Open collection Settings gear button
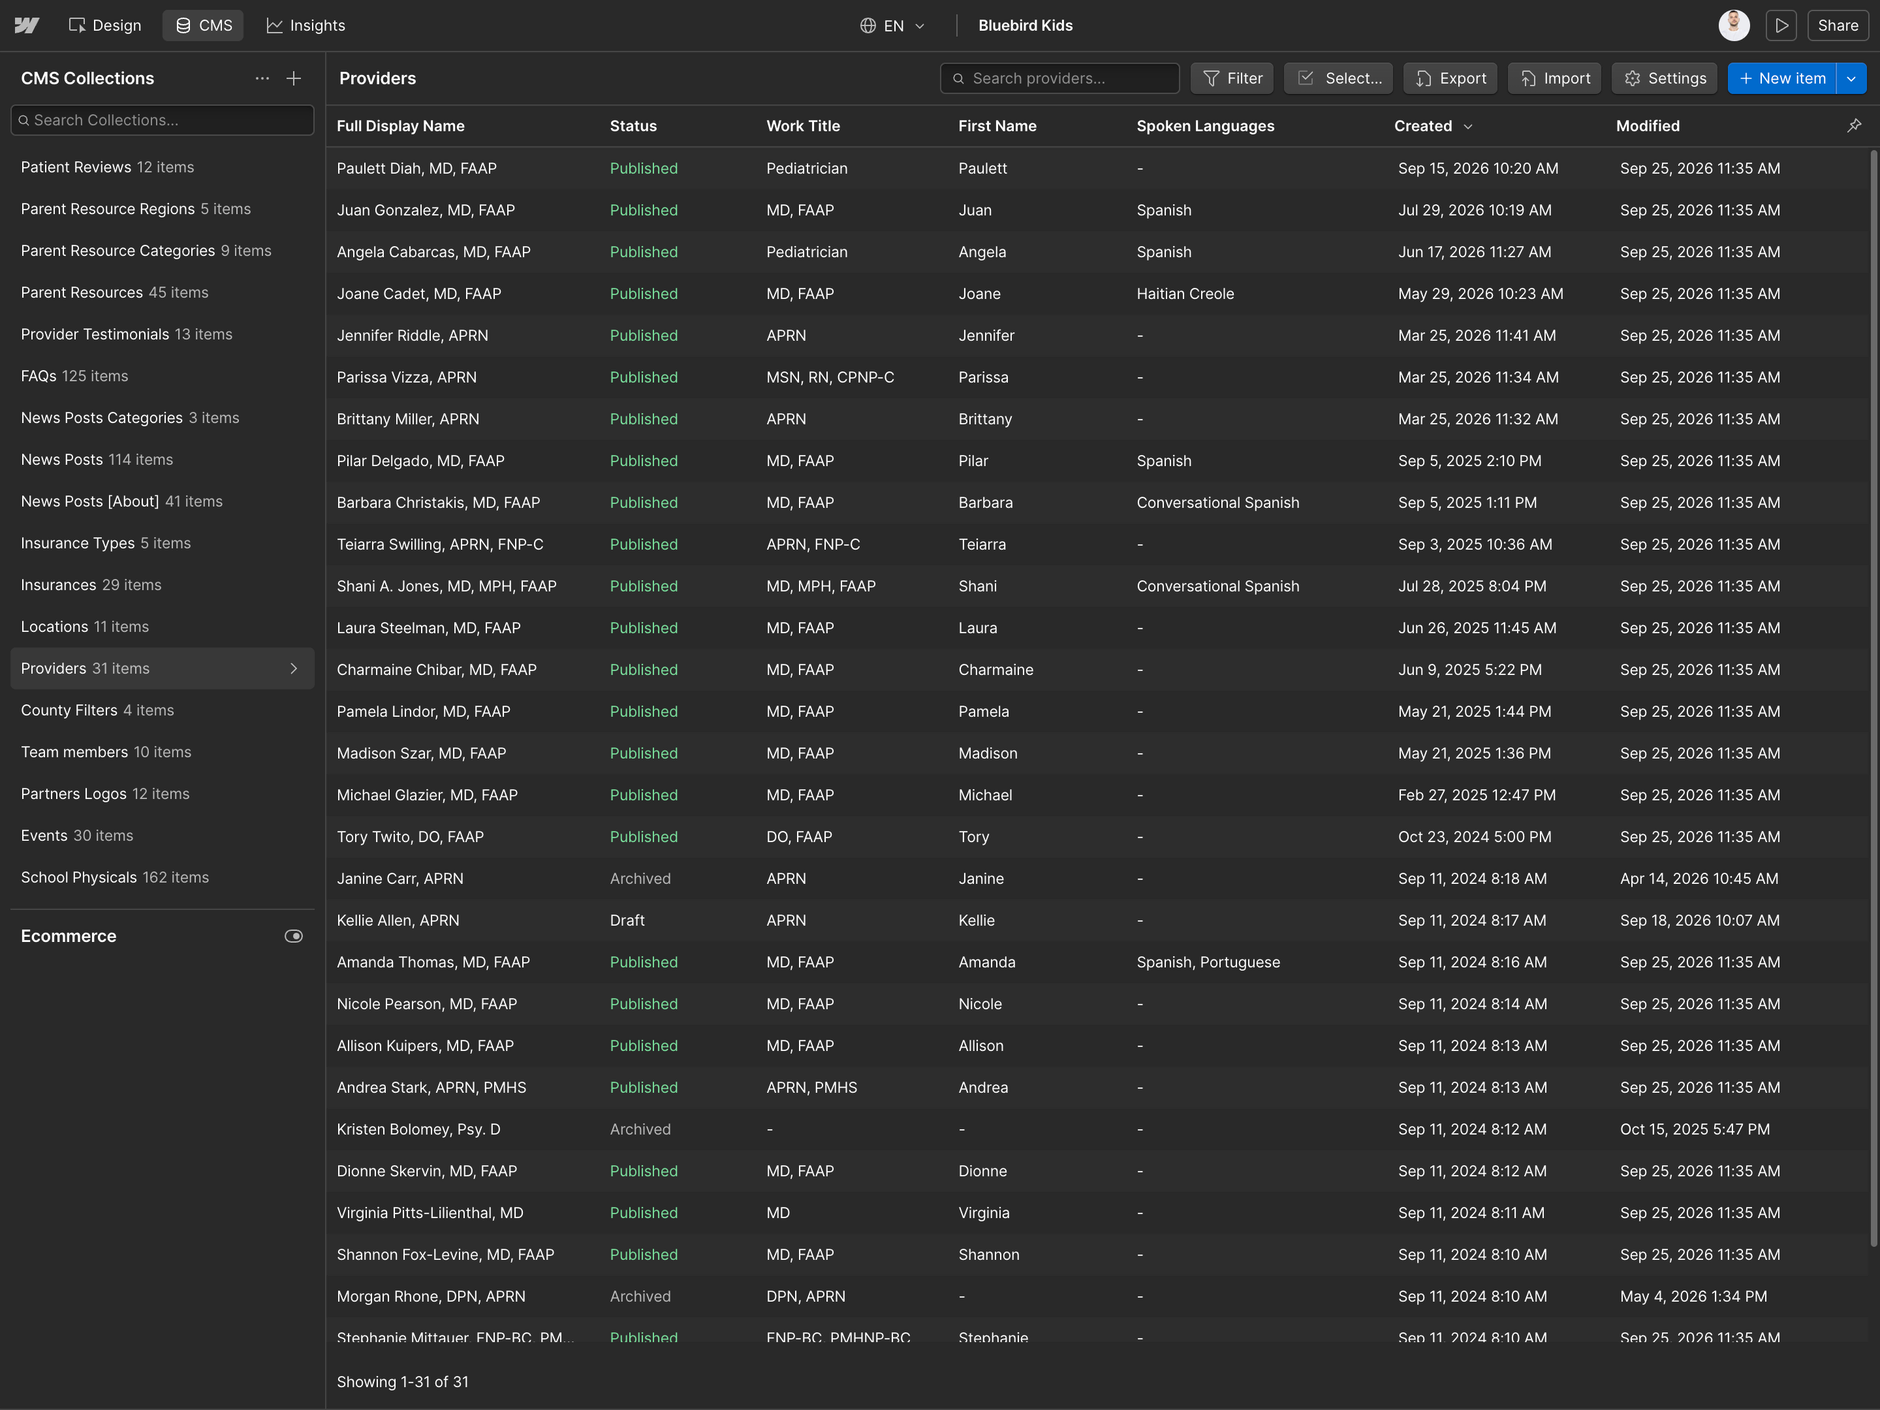1880x1410 pixels. pos(1665,78)
